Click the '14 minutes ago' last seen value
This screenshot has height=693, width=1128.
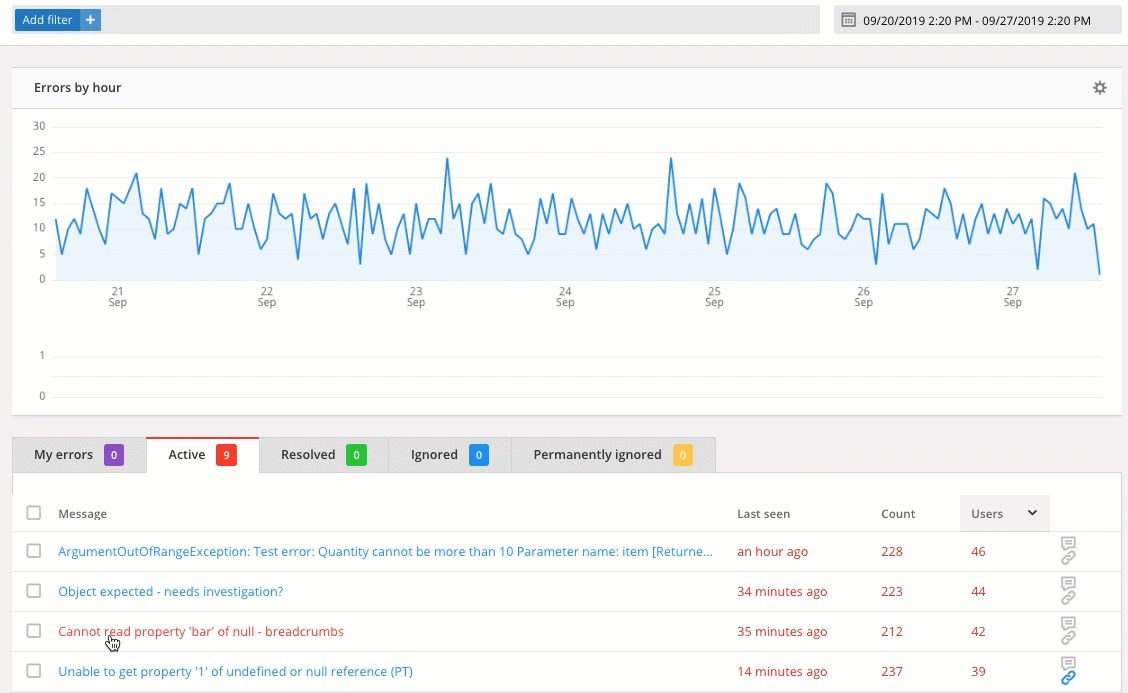coord(782,671)
